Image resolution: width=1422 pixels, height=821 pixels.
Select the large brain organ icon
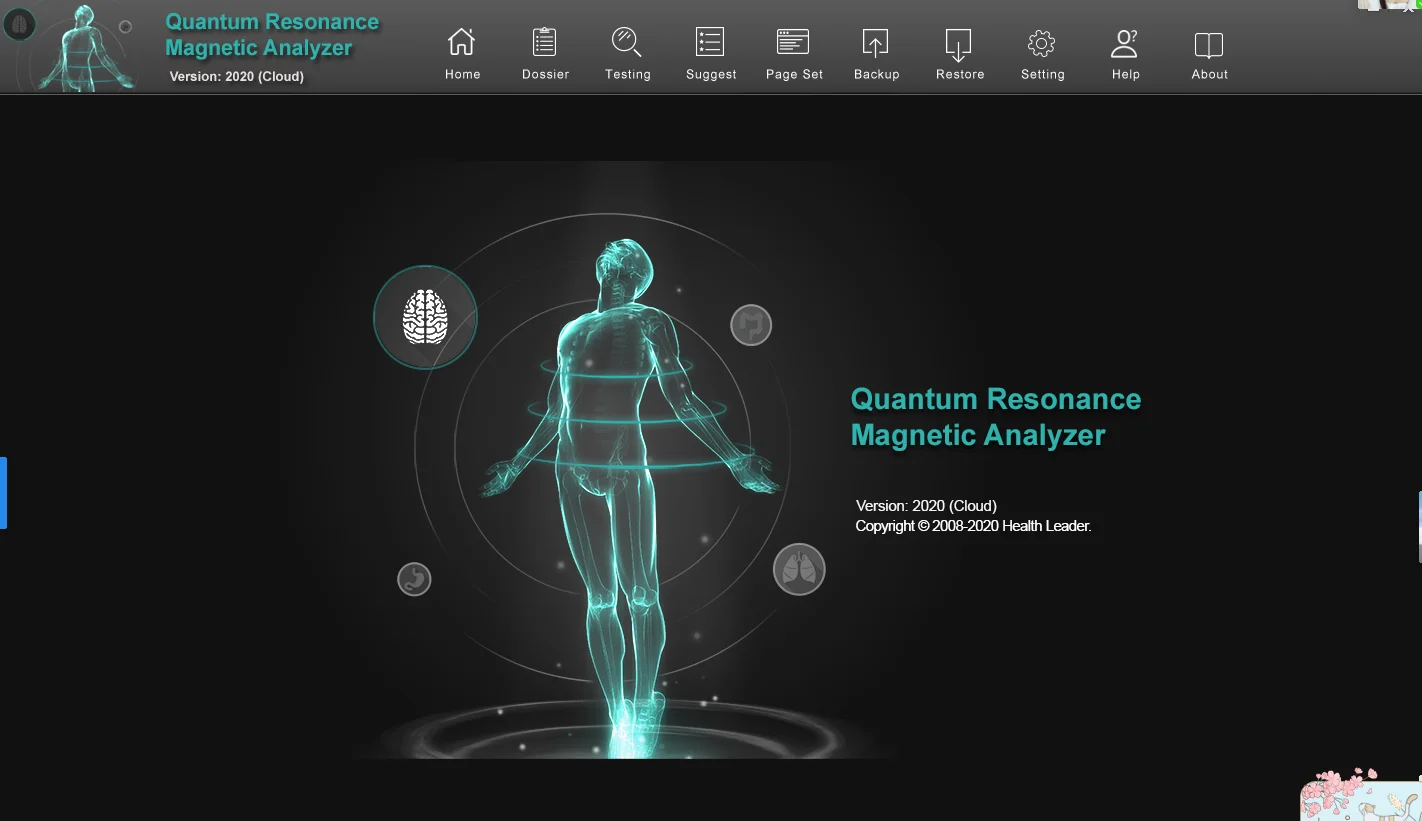pyautogui.click(x=425, y=317)
